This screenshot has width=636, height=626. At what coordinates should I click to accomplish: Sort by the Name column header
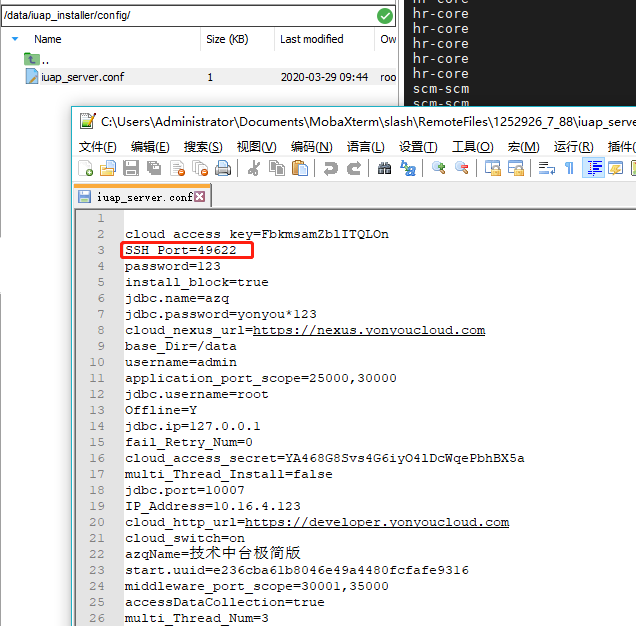pos(48,39)
